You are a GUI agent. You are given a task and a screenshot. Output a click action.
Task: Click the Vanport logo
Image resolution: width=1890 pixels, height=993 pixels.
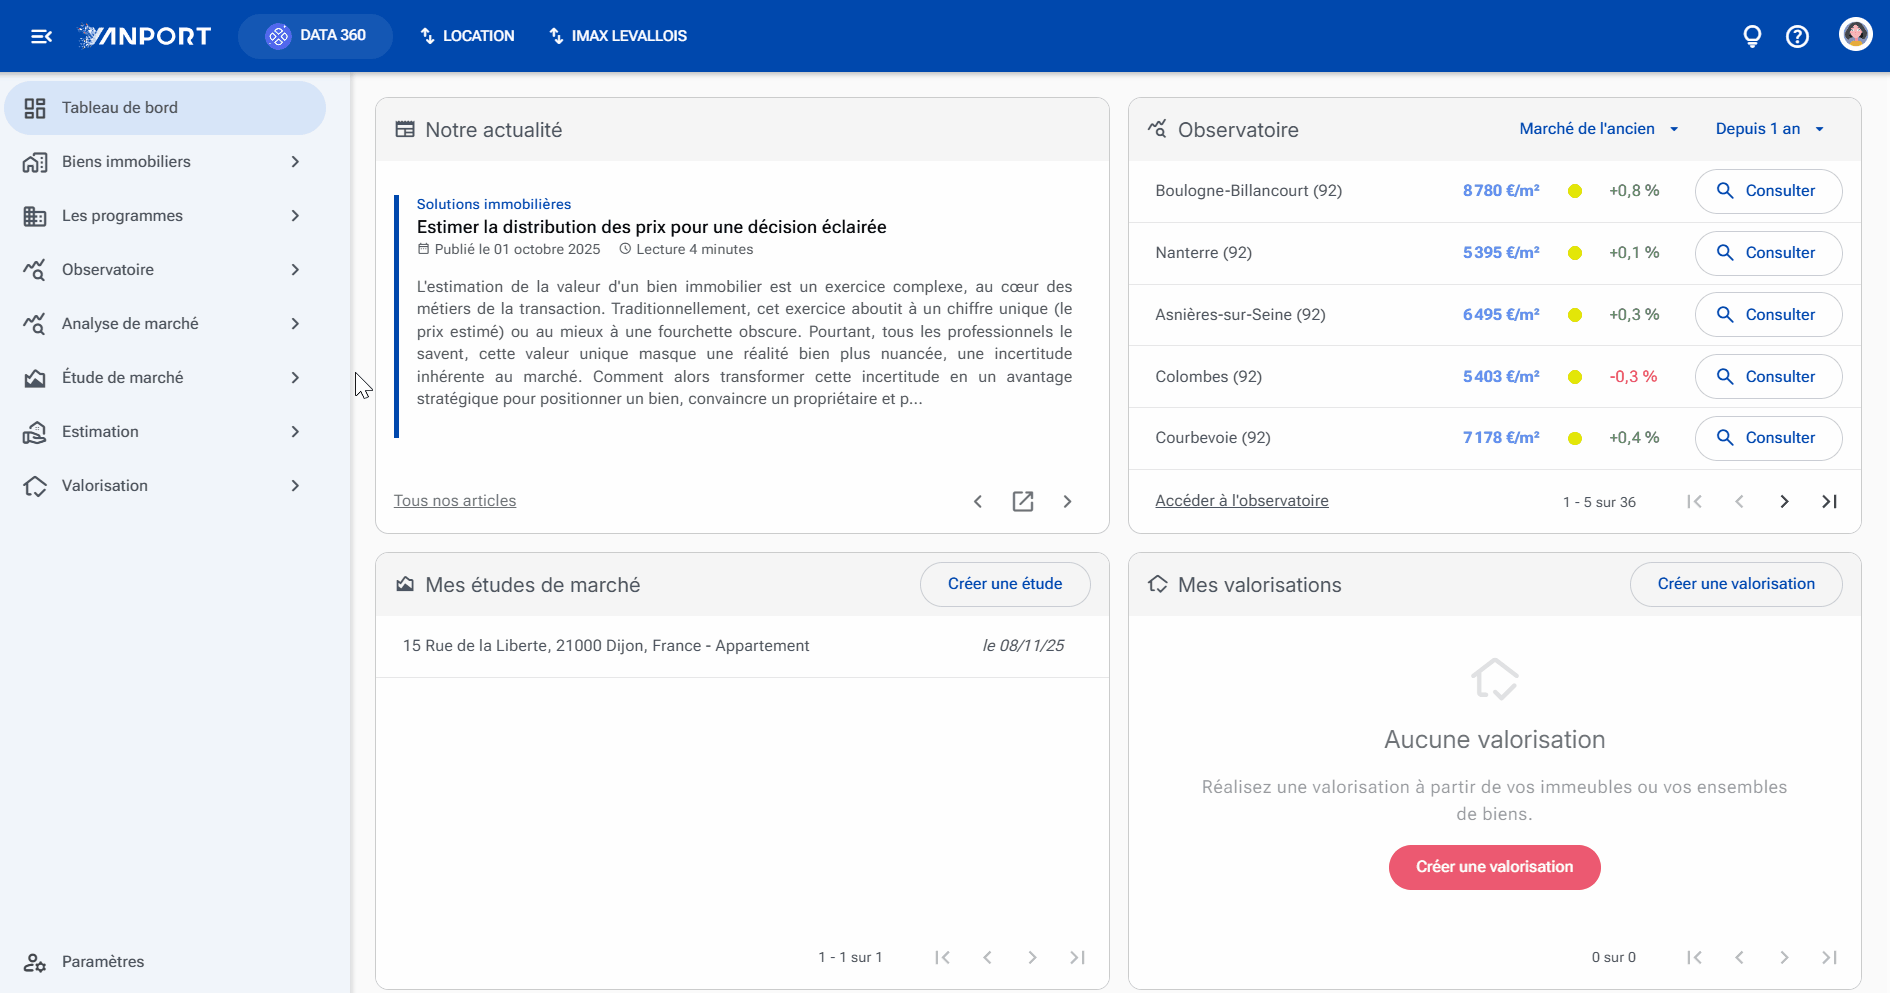145,36
